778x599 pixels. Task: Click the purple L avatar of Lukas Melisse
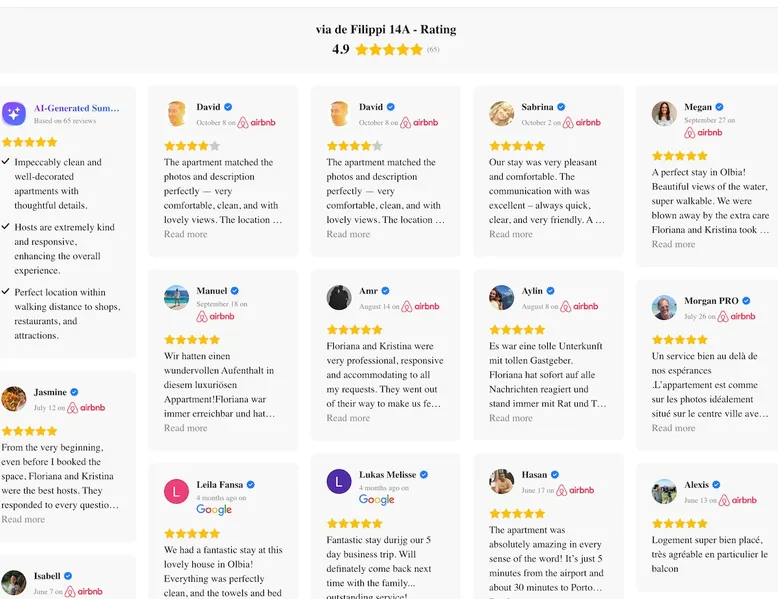coord(339,481)
